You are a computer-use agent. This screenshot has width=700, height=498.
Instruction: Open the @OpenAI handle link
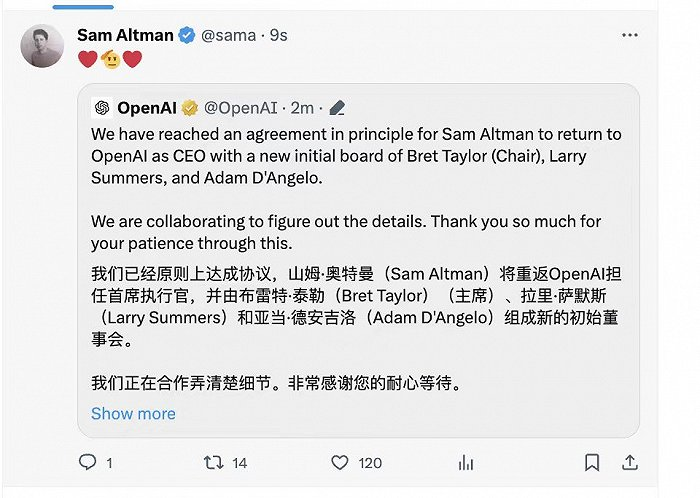[244, 107]
